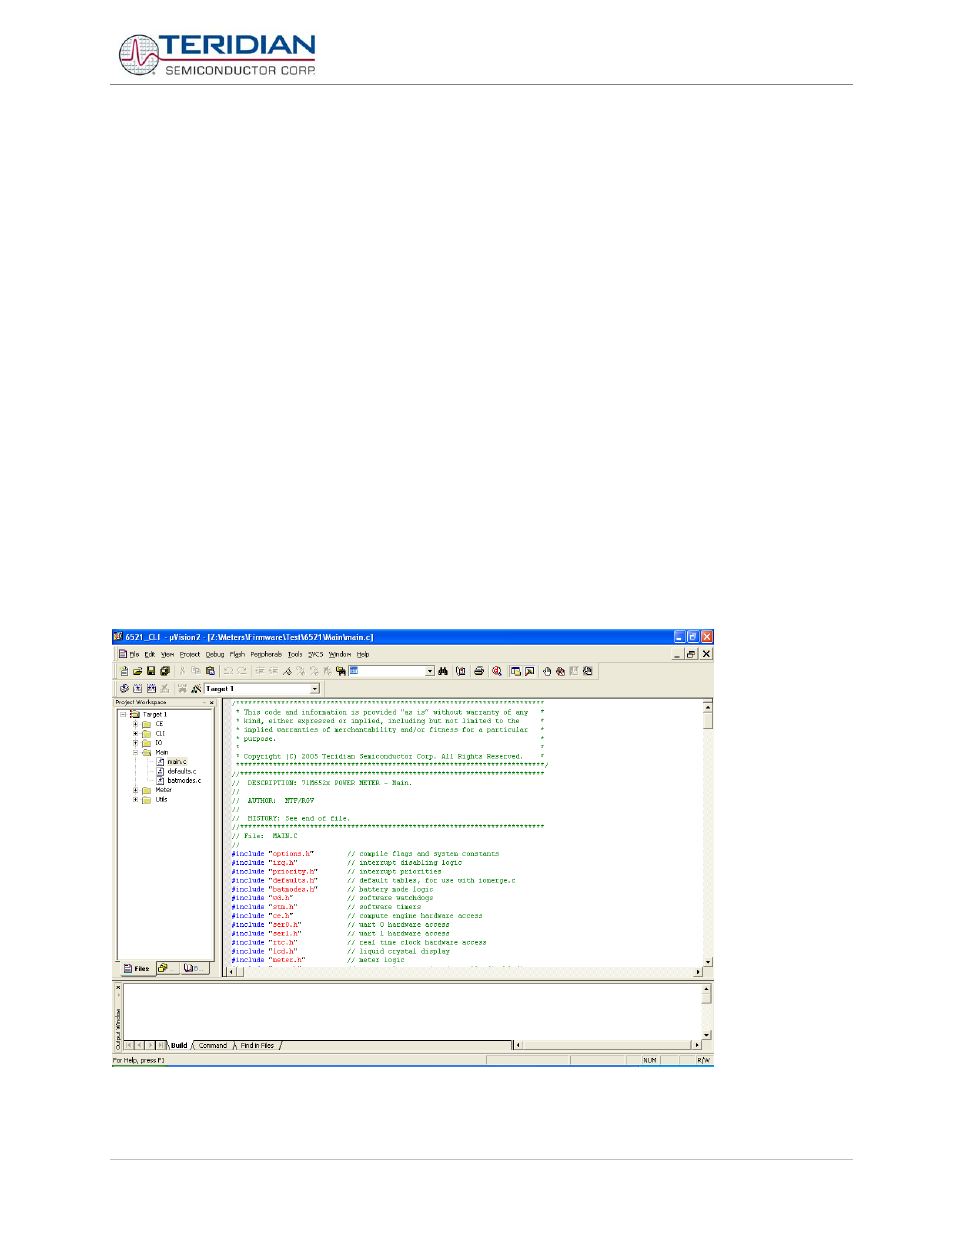954x1235 pixels.
Task: Expand the IO folder
Action: coord(135,743)
